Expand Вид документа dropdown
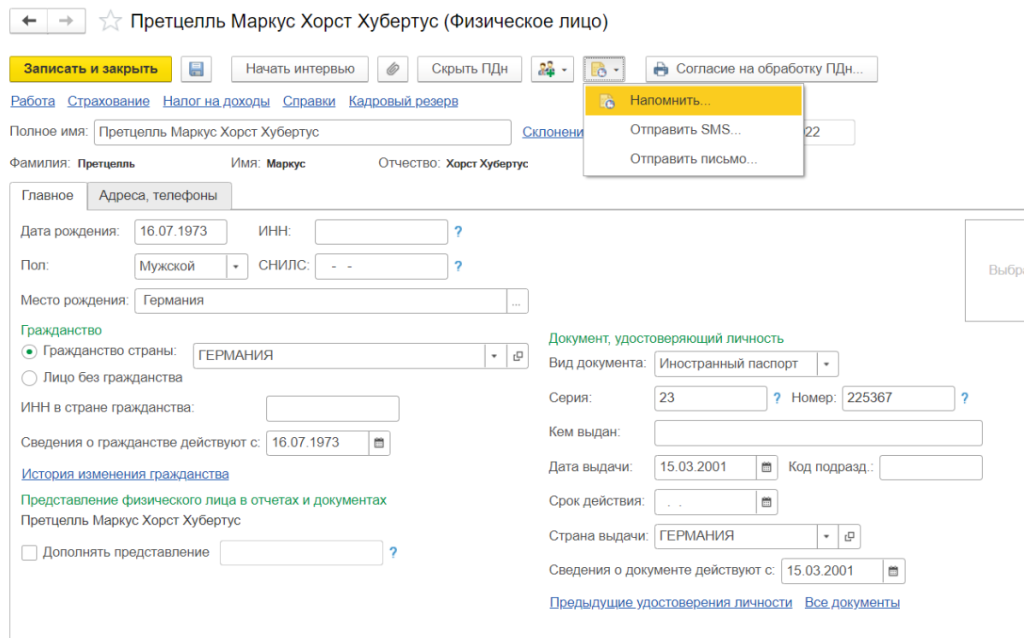1024x638 pixels. pos(827,363)
